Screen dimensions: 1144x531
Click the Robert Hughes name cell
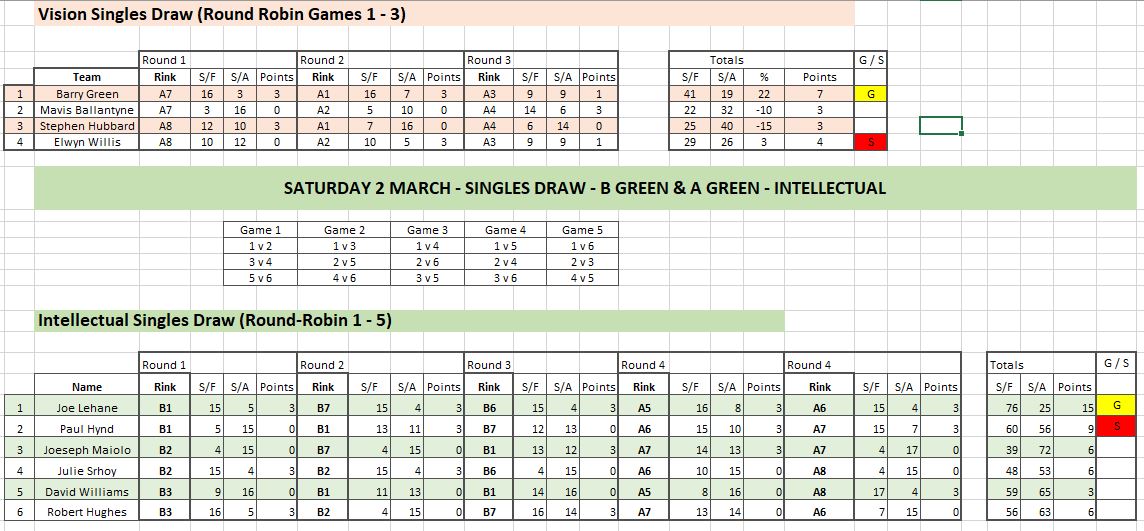pos(87,512)
